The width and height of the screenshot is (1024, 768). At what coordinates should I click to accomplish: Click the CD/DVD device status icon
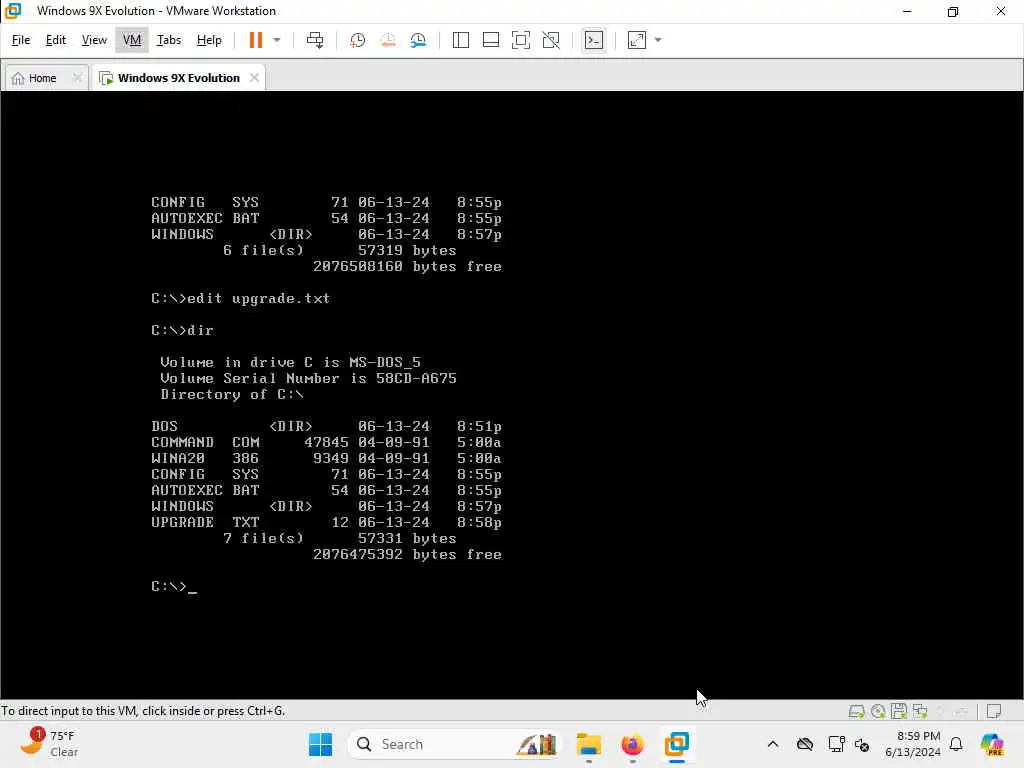[x=878, y=711]
